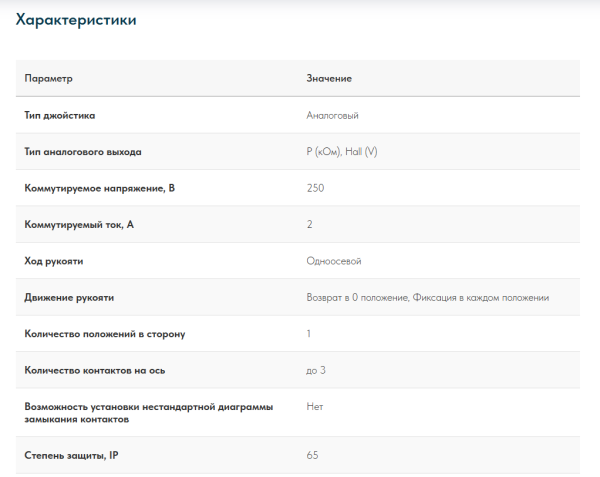Click the Характеристики section heading
Image resolution: width=600 pixels, height=477 pixels.
(77, 20)
